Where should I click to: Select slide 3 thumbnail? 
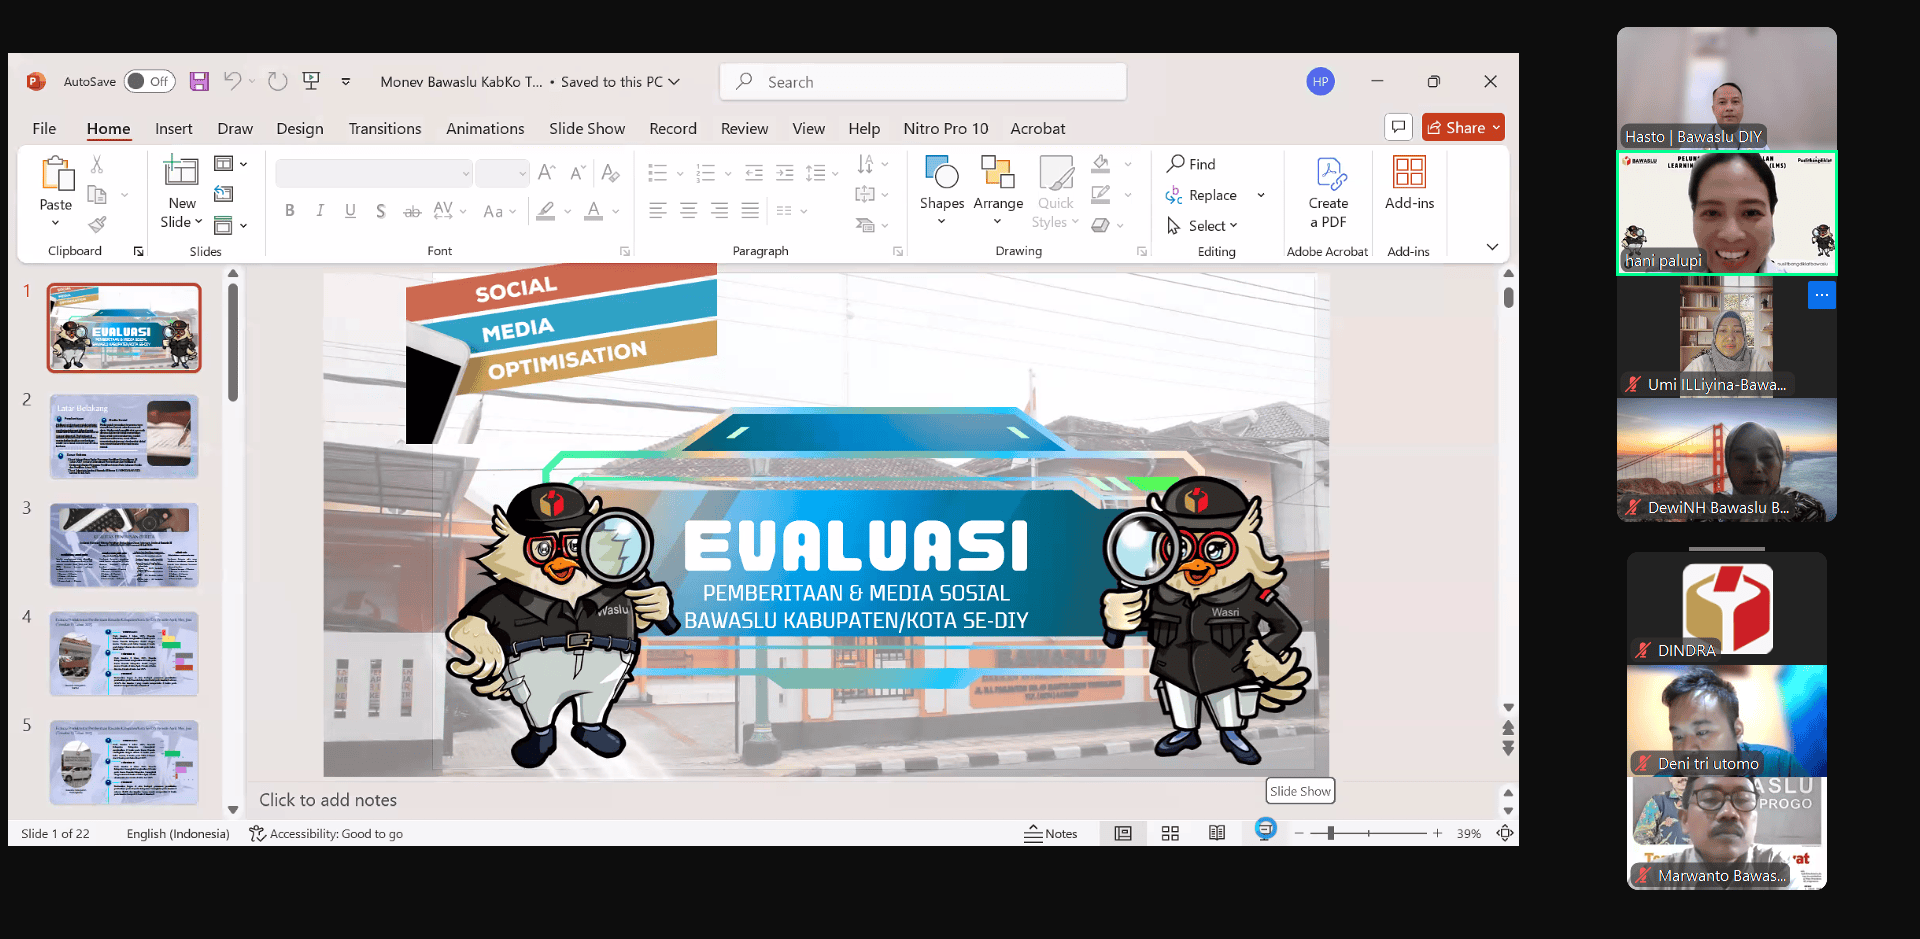pyautogui.click(x=124, y=545)
